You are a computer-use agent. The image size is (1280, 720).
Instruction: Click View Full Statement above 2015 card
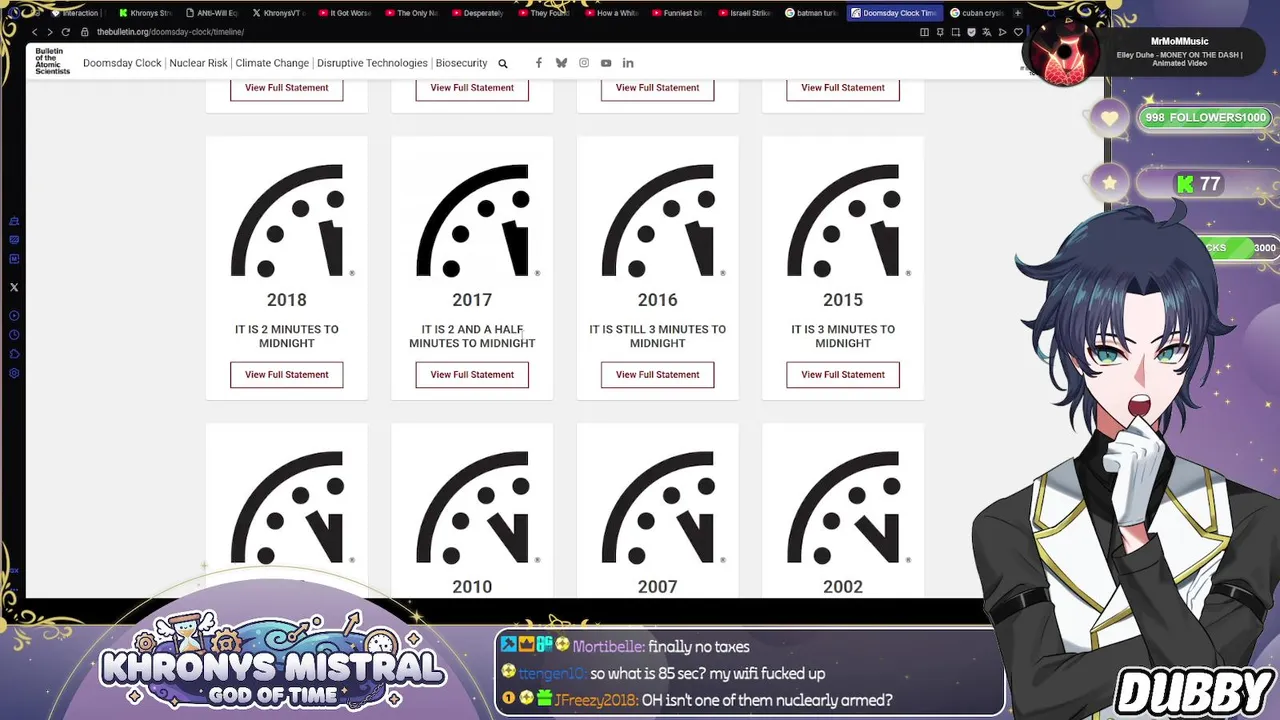click(x=843, y=88)
